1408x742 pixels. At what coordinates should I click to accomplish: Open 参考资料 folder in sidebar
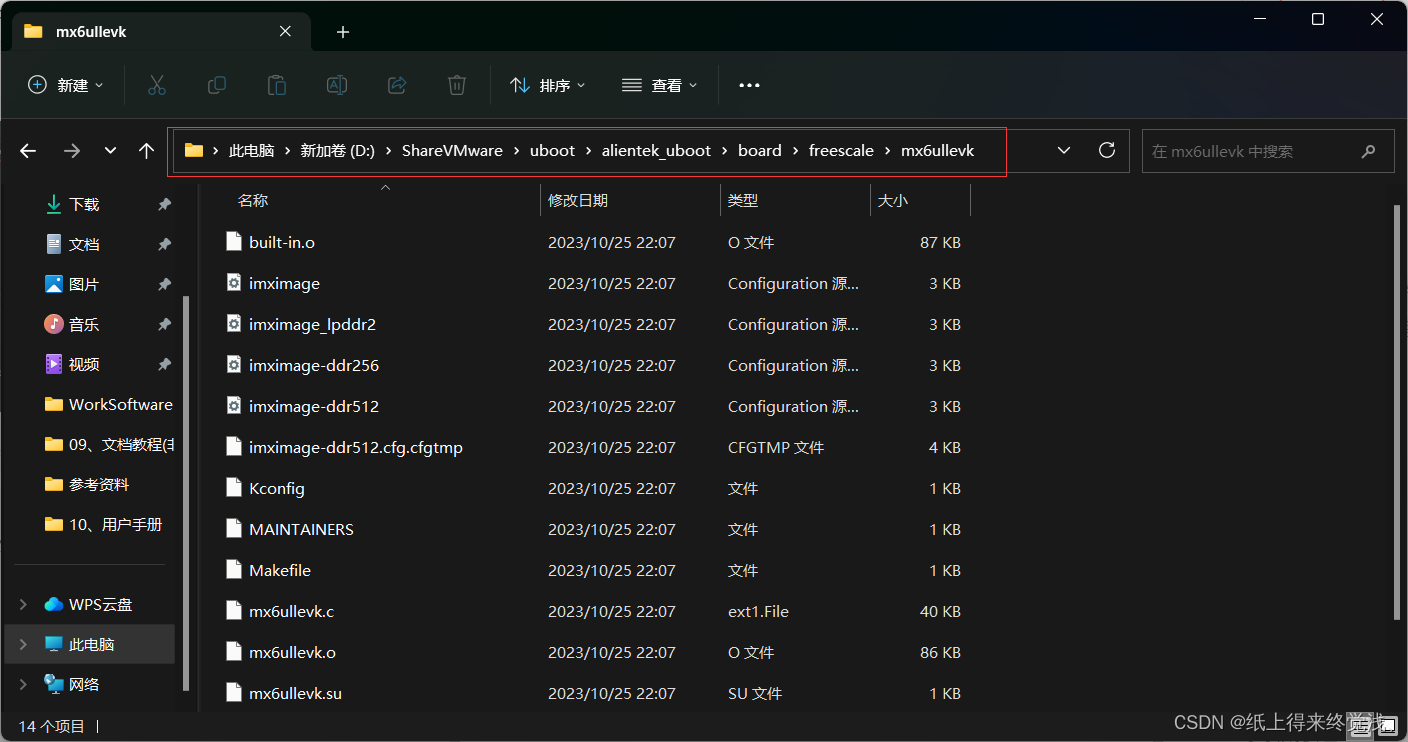click(99, 484)
